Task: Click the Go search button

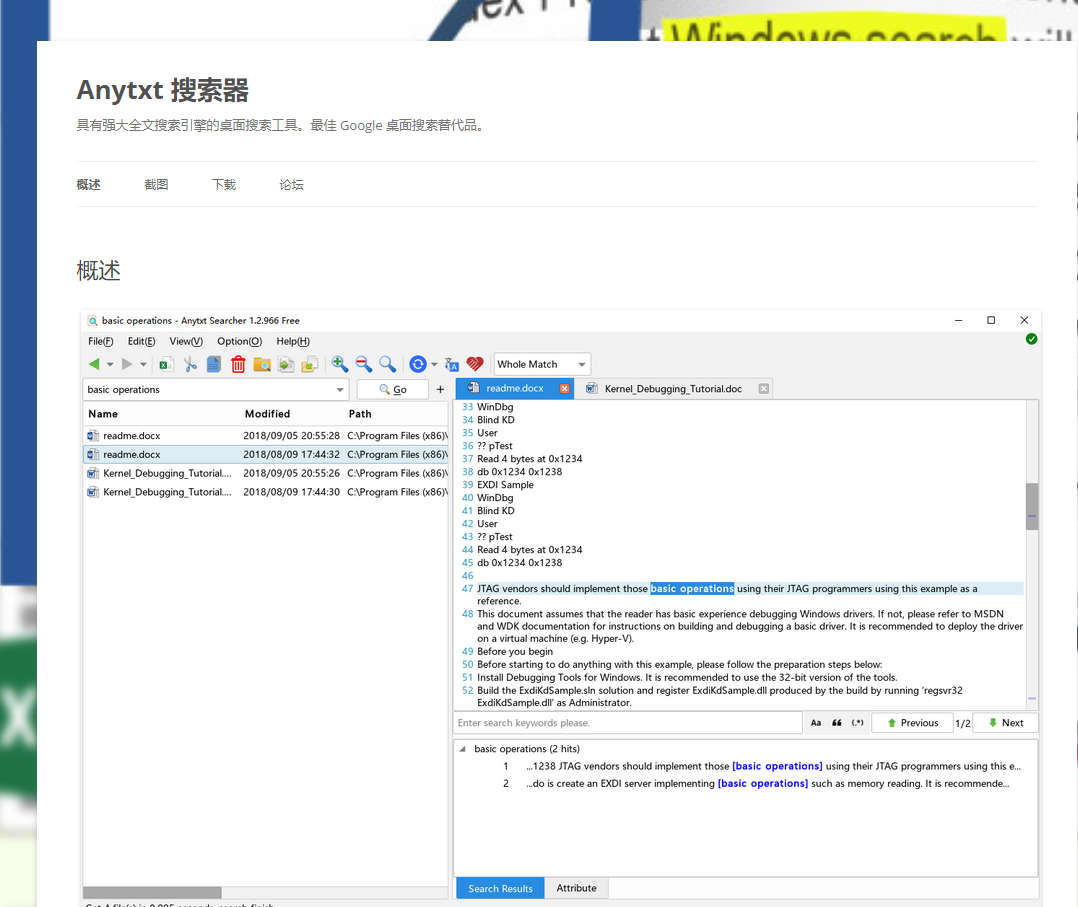Action: tap(393, 389)
